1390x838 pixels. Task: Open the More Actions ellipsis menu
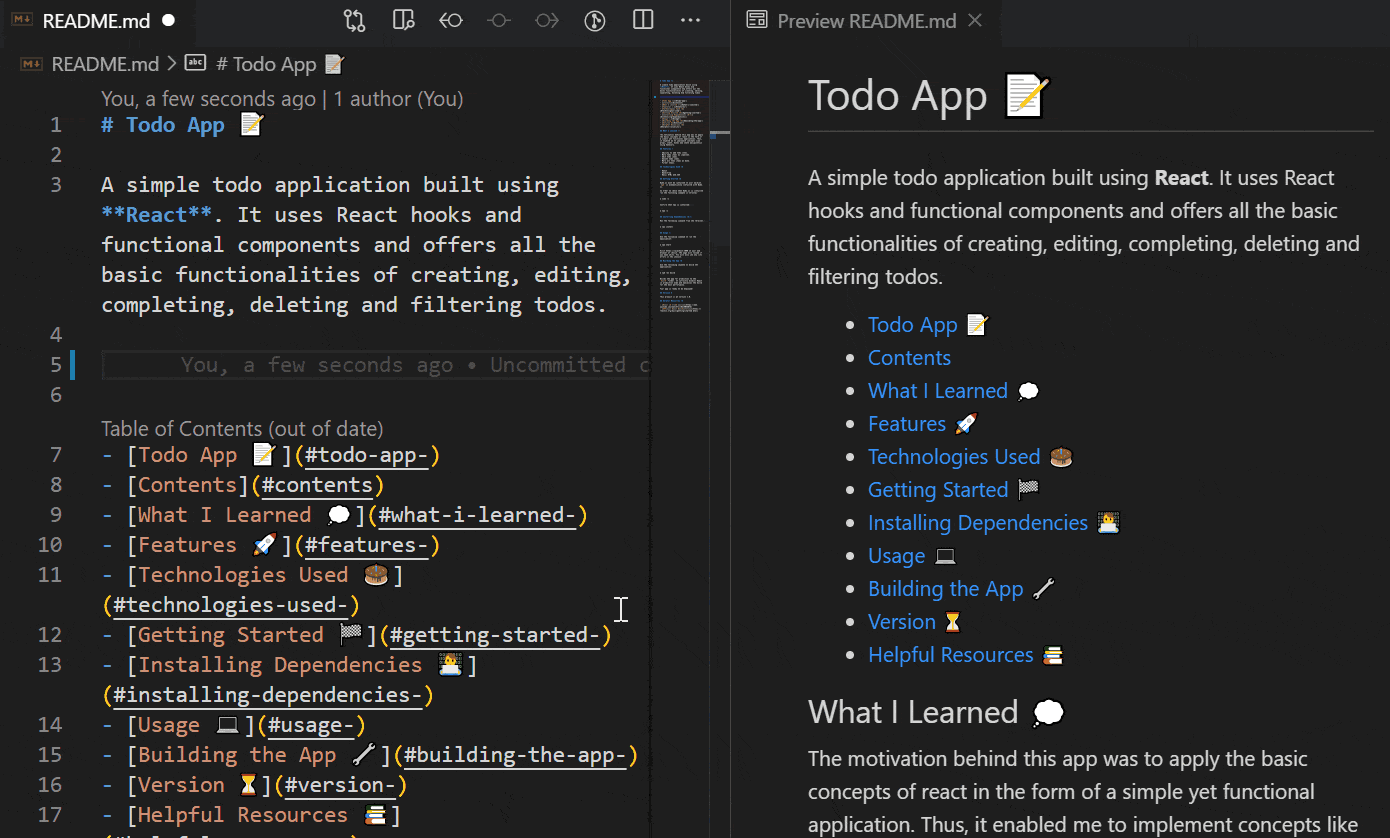(x=690, y=20)
